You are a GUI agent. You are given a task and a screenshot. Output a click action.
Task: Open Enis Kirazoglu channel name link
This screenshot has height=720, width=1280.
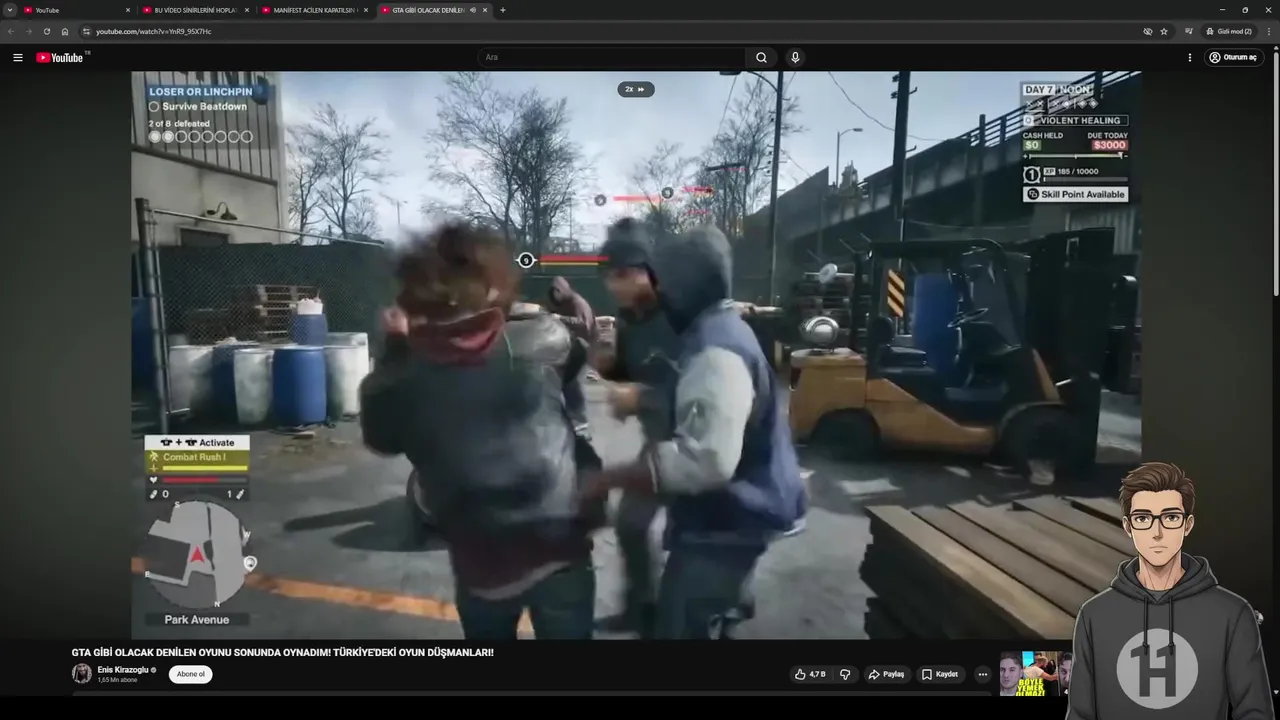pyautogui.click(x=123, y=669)
